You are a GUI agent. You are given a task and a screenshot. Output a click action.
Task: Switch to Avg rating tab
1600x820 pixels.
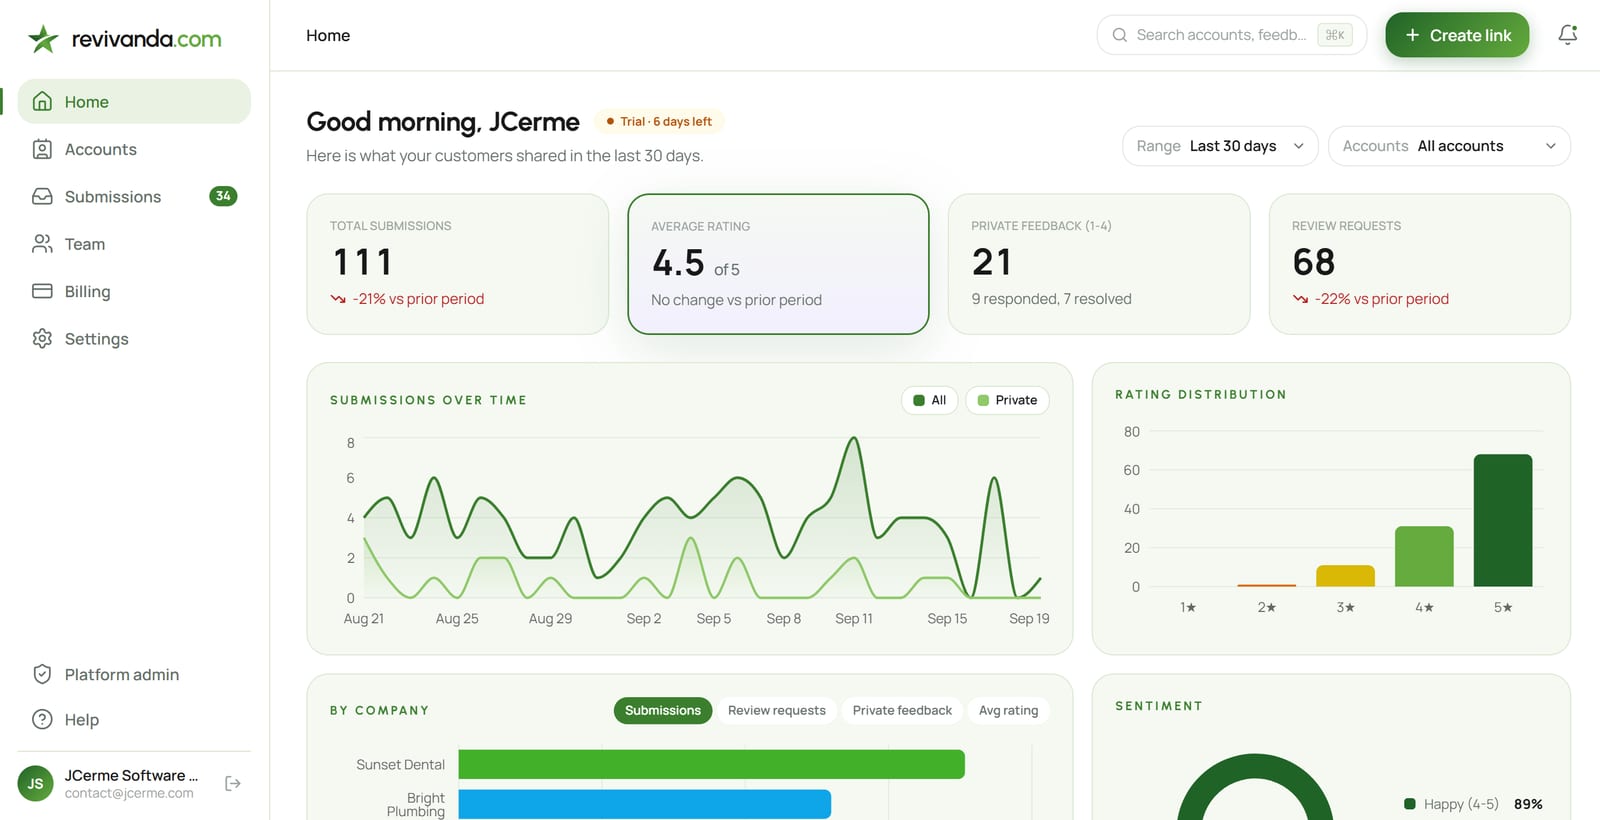[1008, 710]
